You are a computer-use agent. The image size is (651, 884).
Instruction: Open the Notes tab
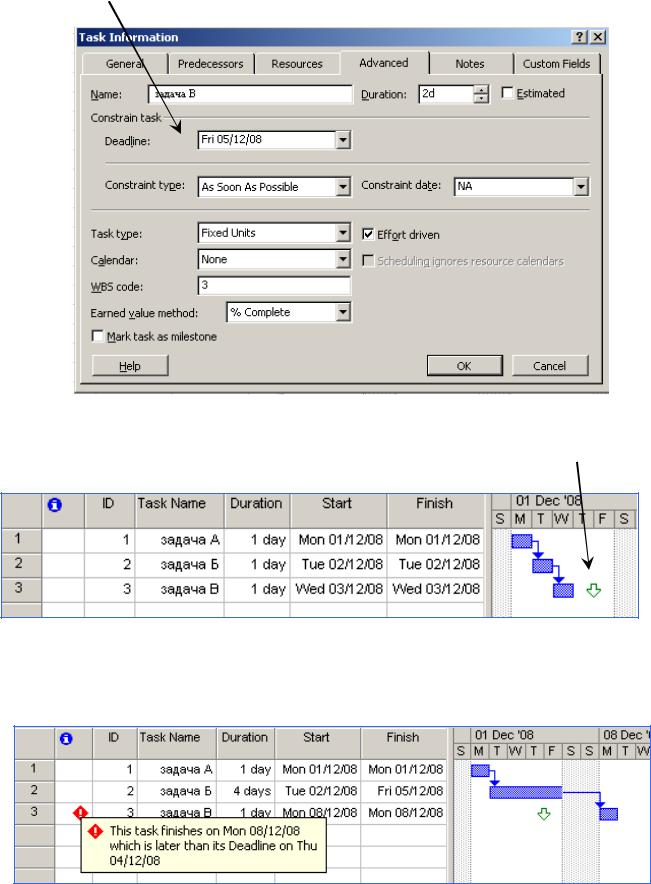(470, 64)
